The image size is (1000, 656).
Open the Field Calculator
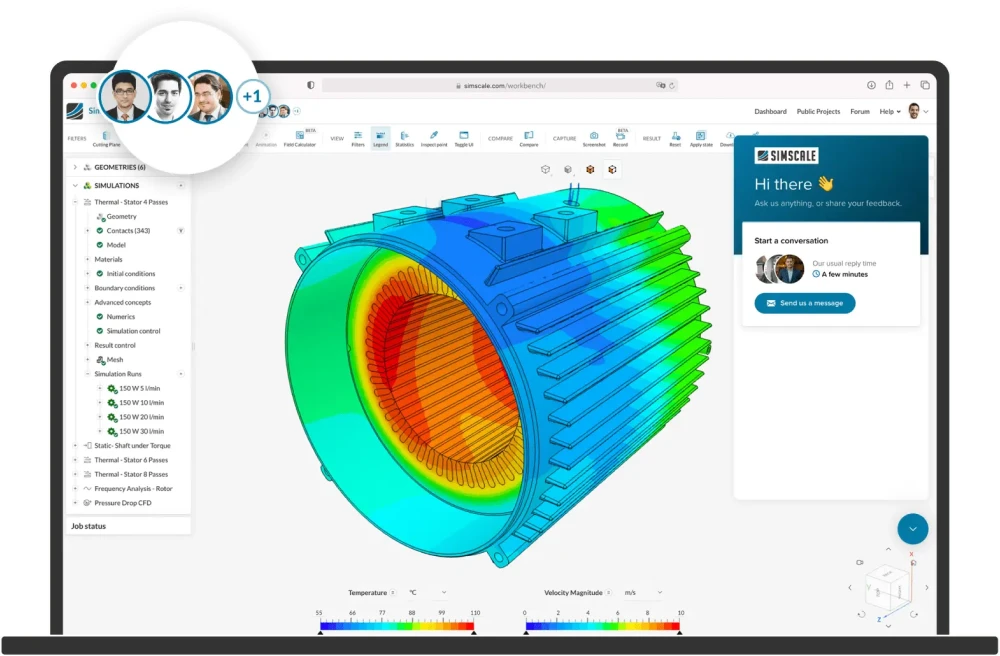[x=300, y=134]
